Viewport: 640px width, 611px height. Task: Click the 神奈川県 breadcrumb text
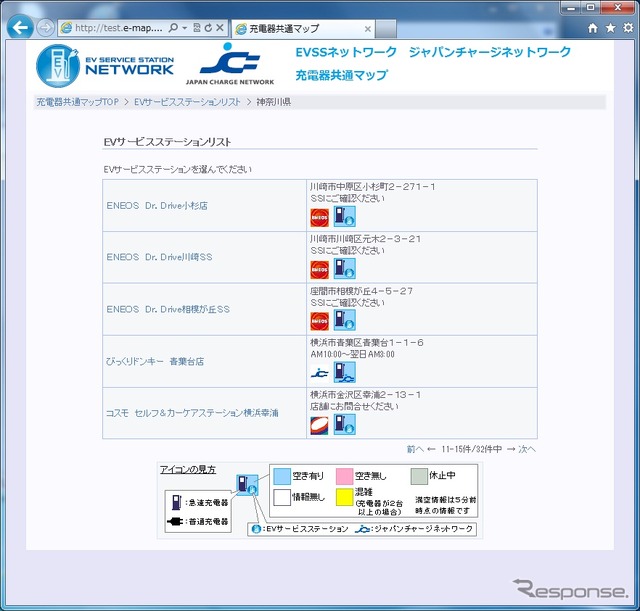[273, 102]
